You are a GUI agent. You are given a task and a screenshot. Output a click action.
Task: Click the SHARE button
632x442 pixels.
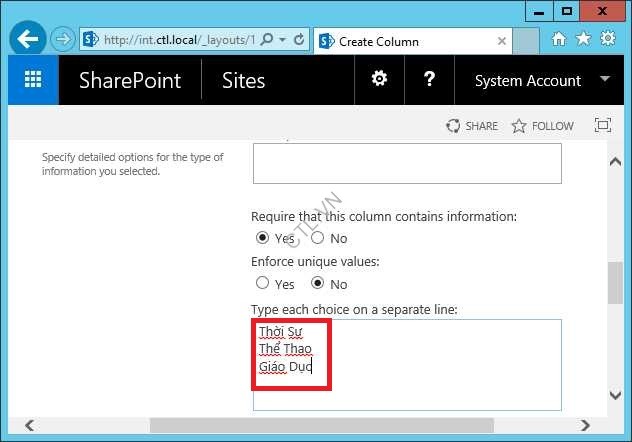click(472, 126)
